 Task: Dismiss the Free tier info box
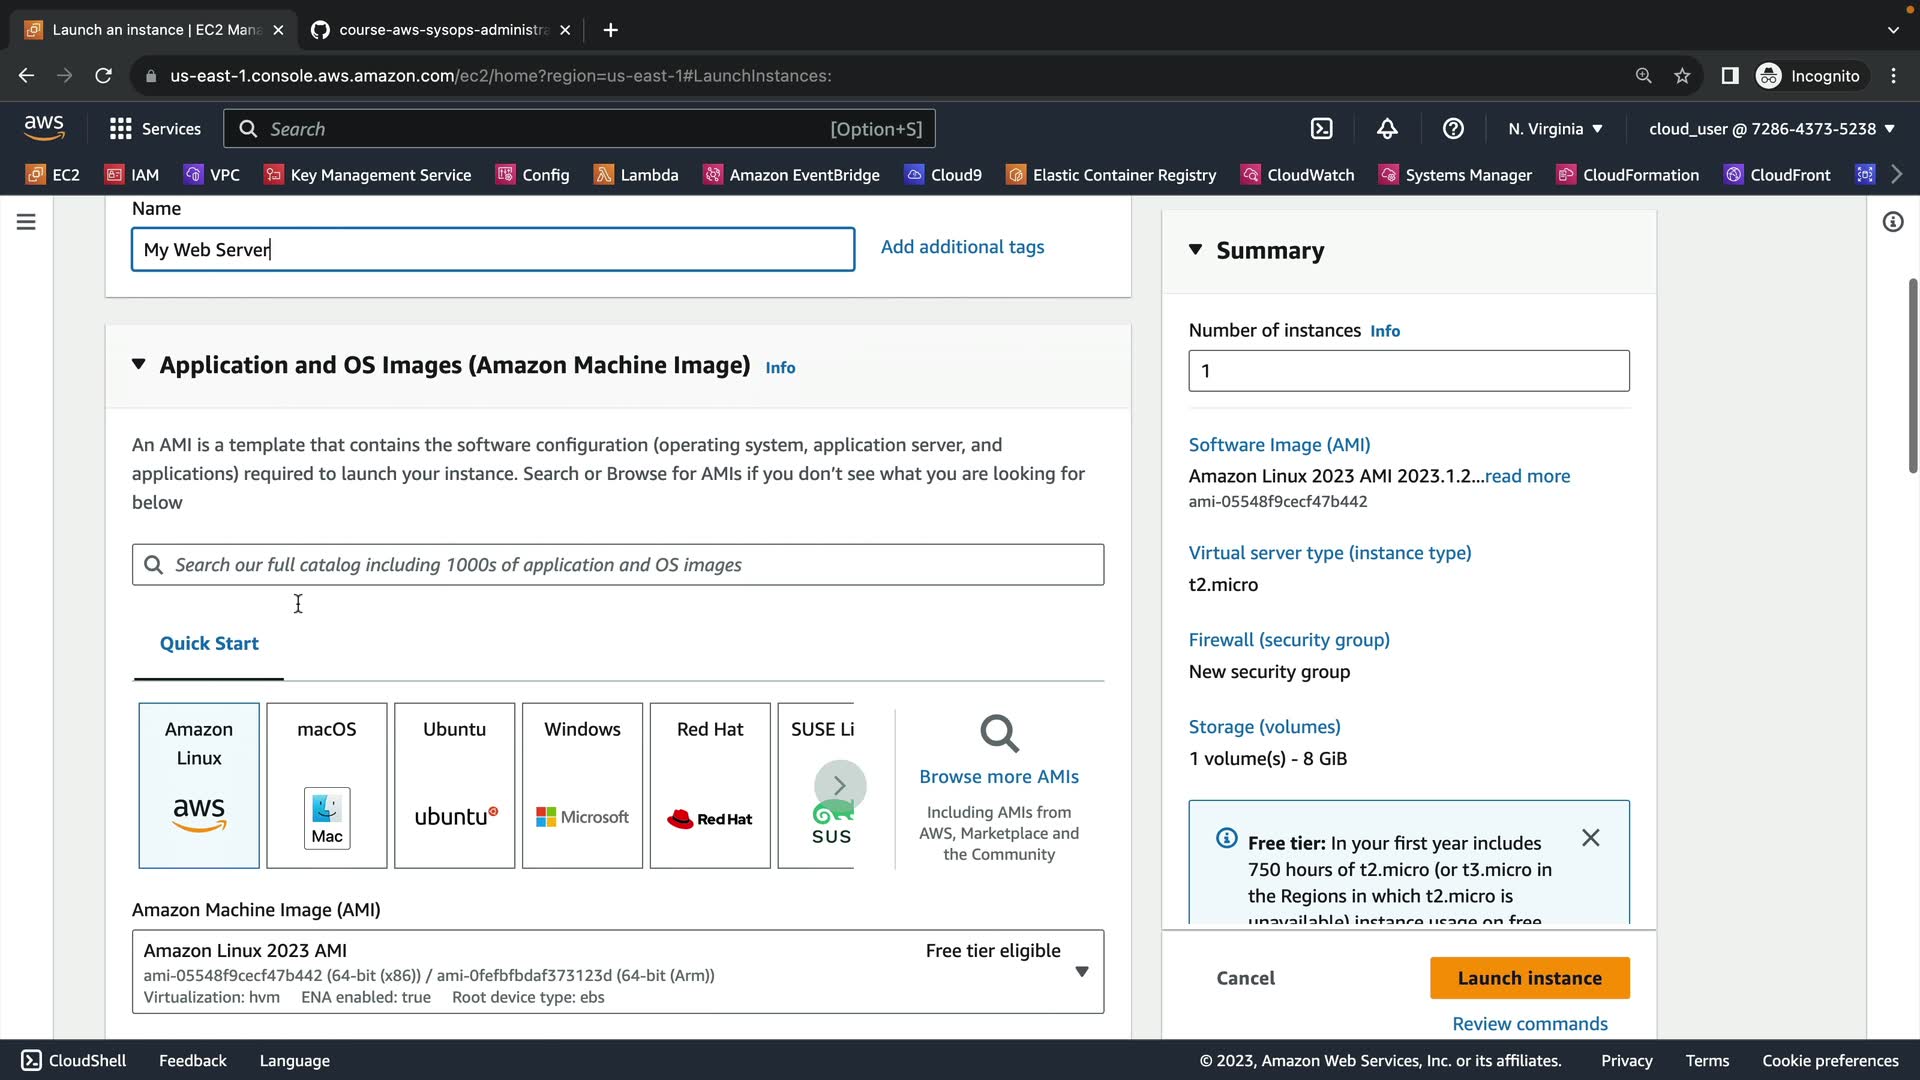point(1590,838)
